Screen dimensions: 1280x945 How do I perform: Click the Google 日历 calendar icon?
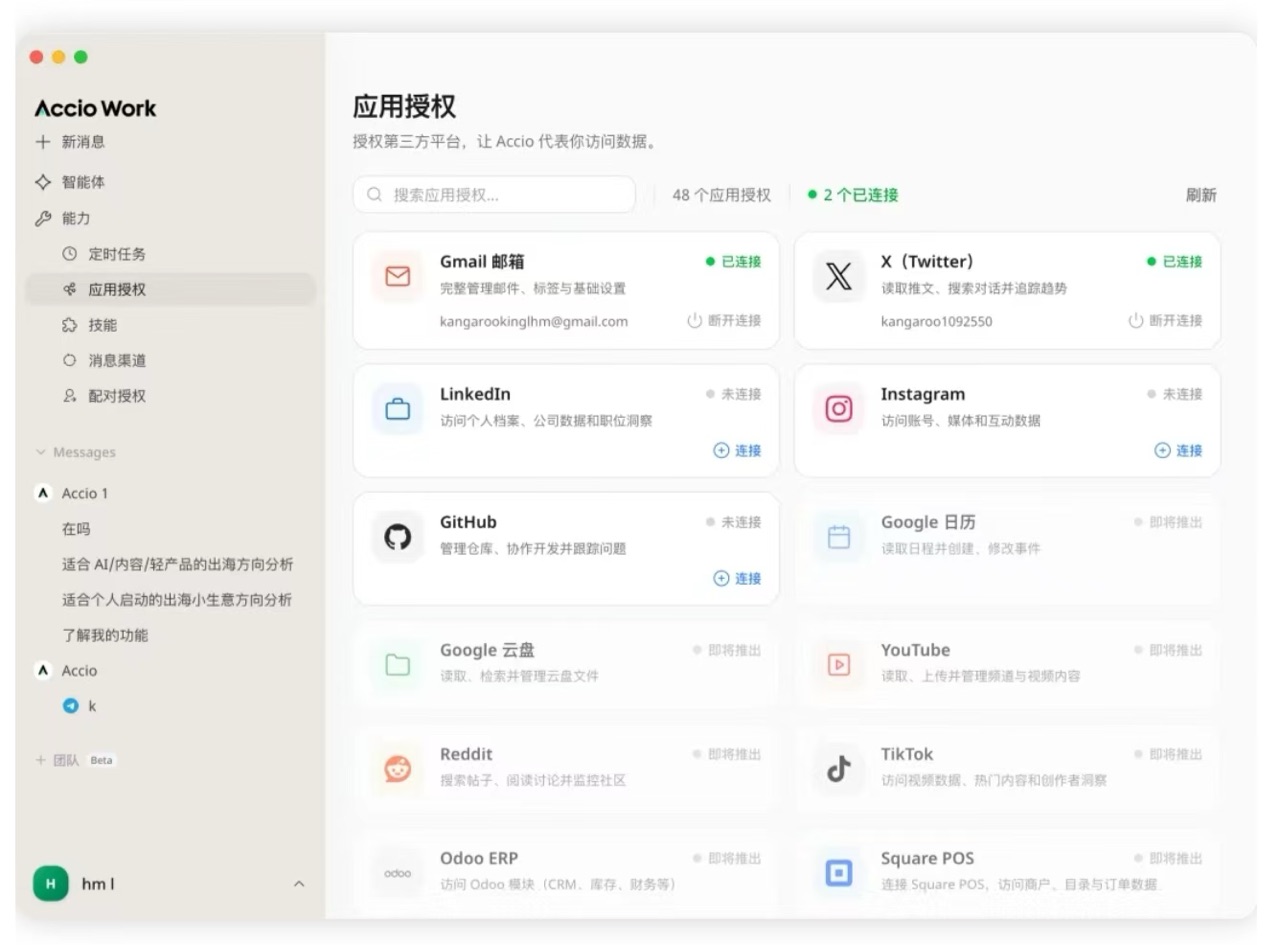(838, 537)
